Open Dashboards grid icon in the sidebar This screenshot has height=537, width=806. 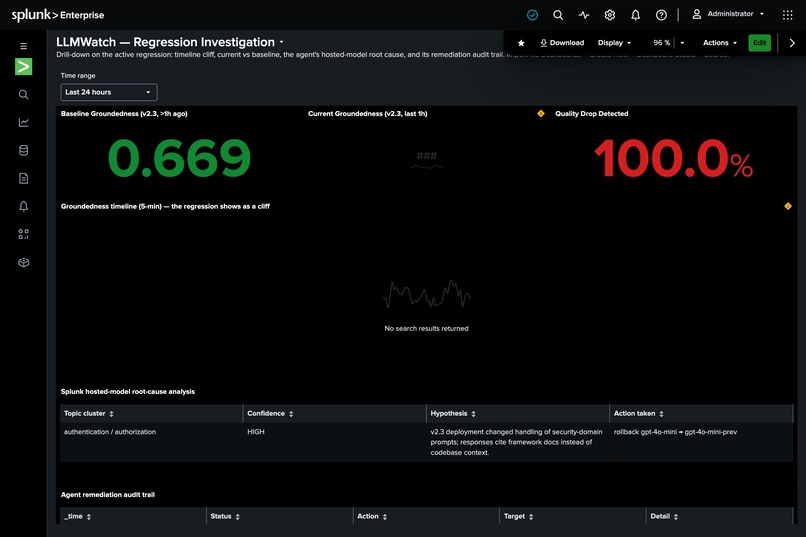(24, 234)
